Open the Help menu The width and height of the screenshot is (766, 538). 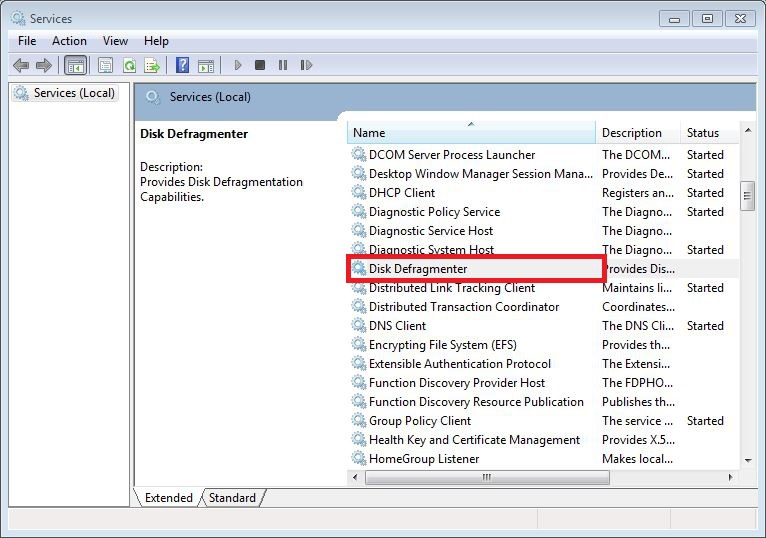coord(156,41)
